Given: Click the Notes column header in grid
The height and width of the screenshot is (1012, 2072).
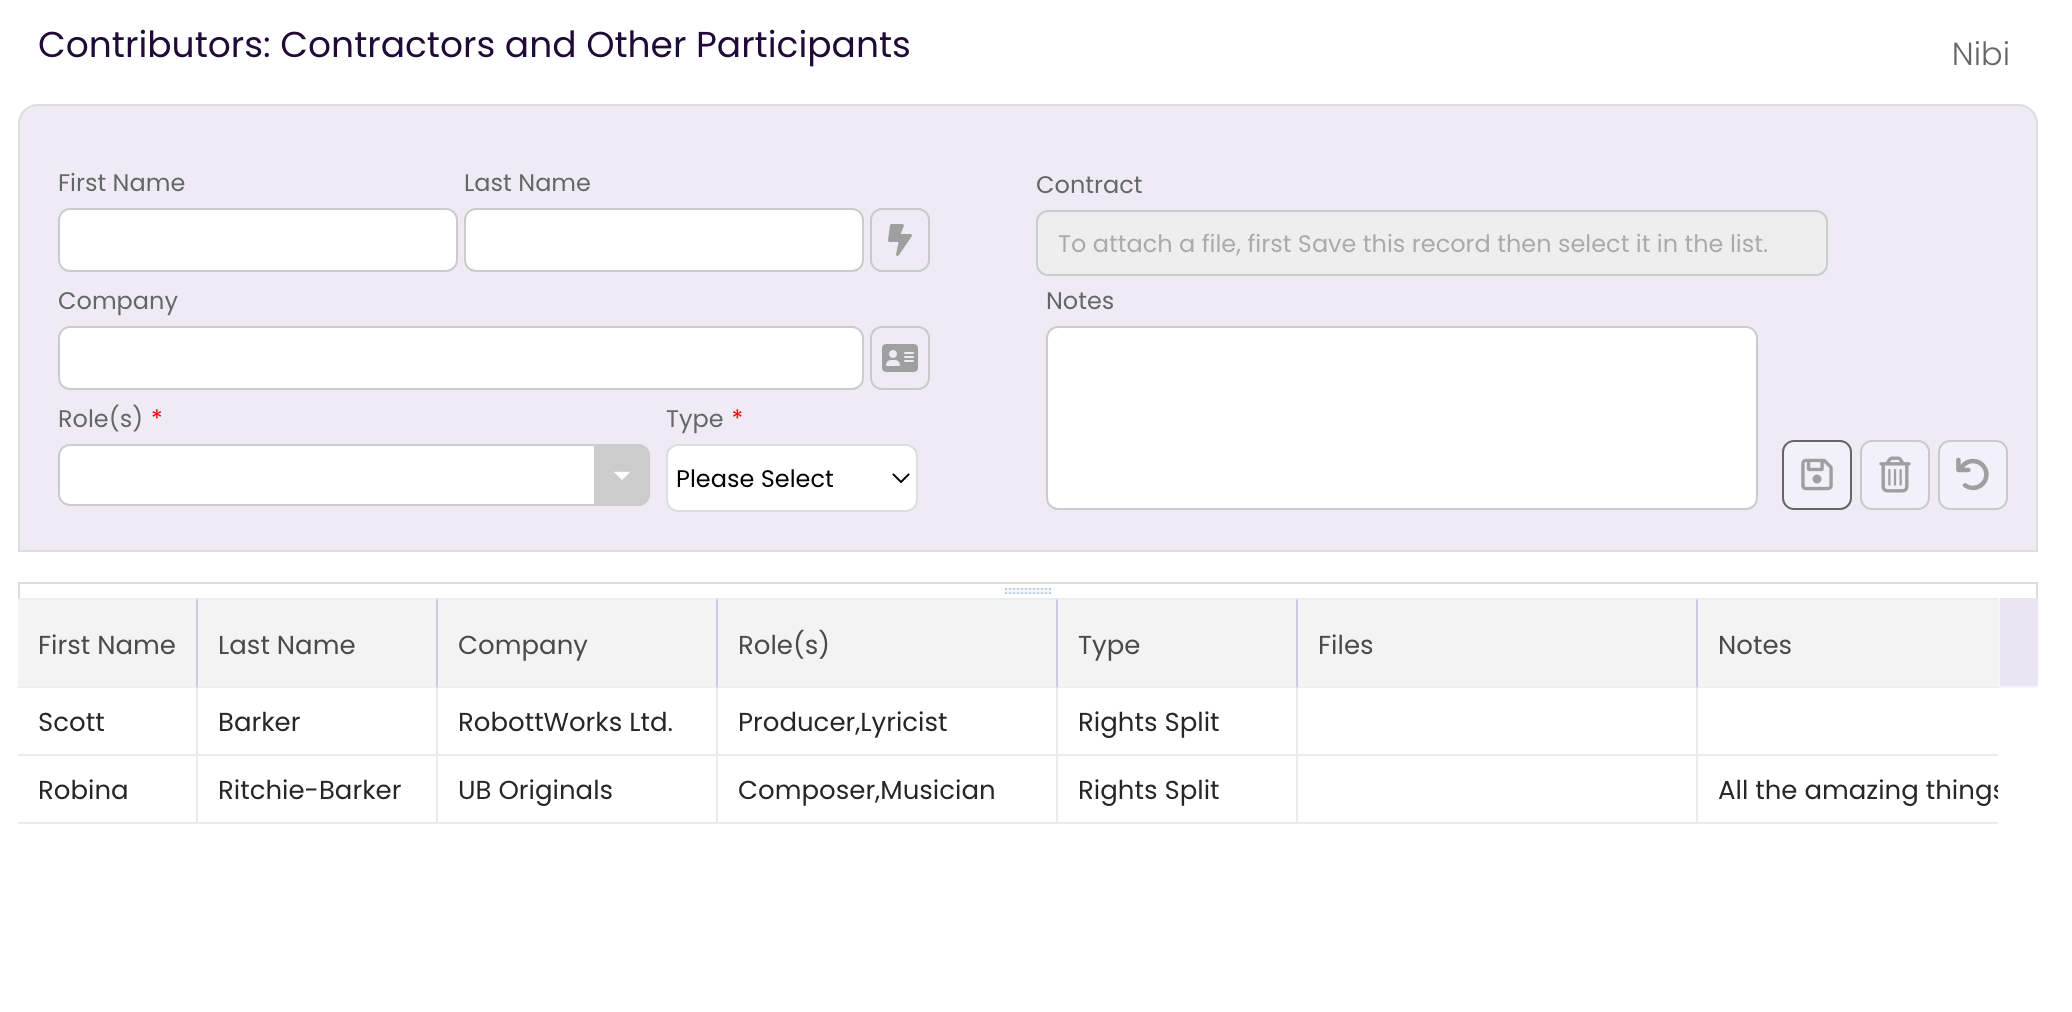Looking at the screenshot, I should [x=1848, y=645].
